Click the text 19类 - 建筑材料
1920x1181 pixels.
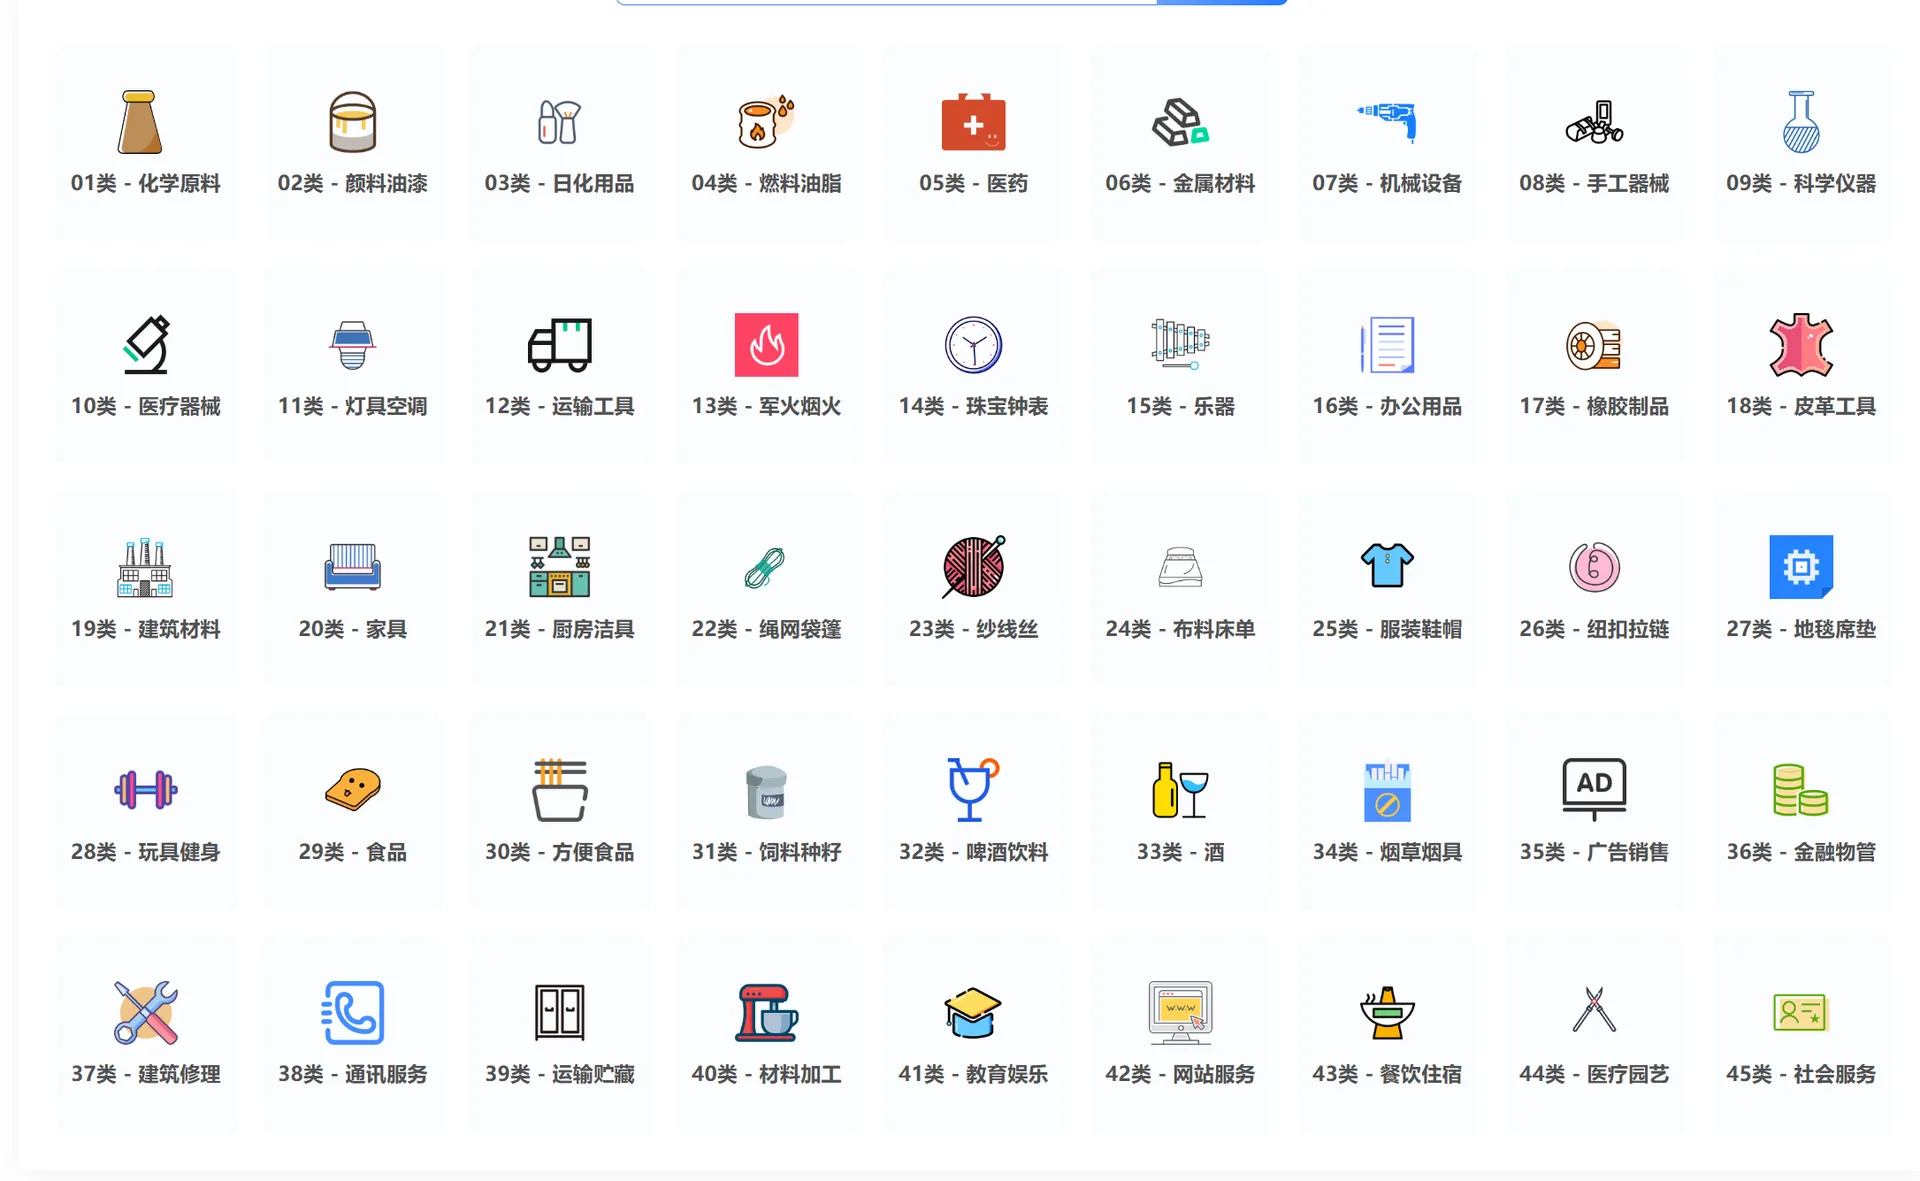coord(146,629)
